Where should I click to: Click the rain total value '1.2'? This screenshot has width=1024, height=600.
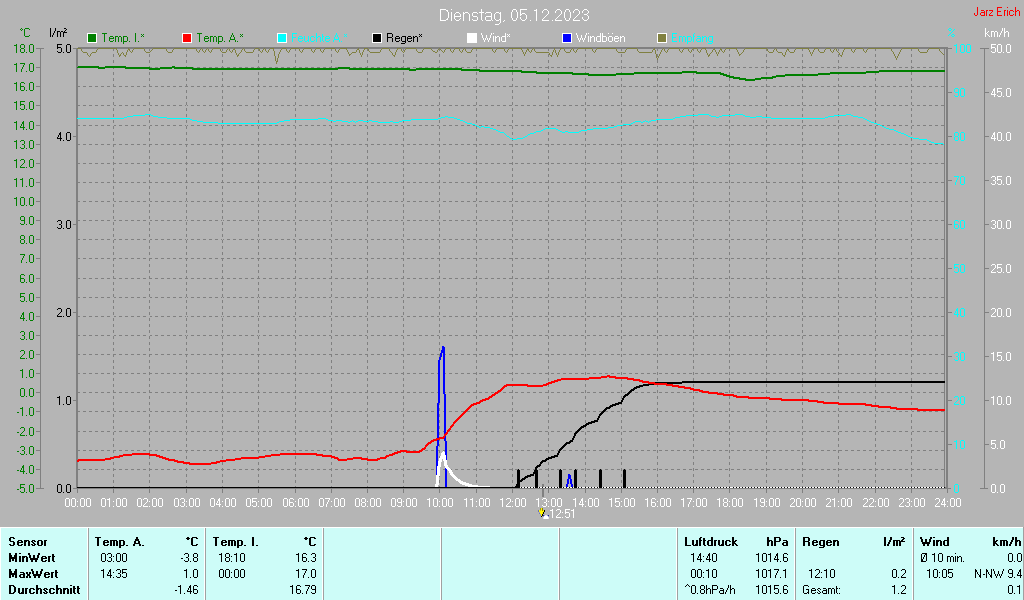click(899, 590)
